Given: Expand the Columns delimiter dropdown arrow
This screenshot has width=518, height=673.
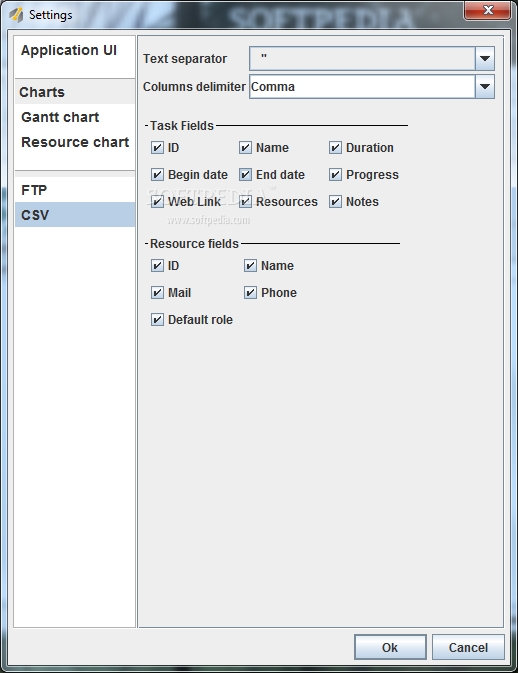Looking at the screenshot, I should pos(485,87).
